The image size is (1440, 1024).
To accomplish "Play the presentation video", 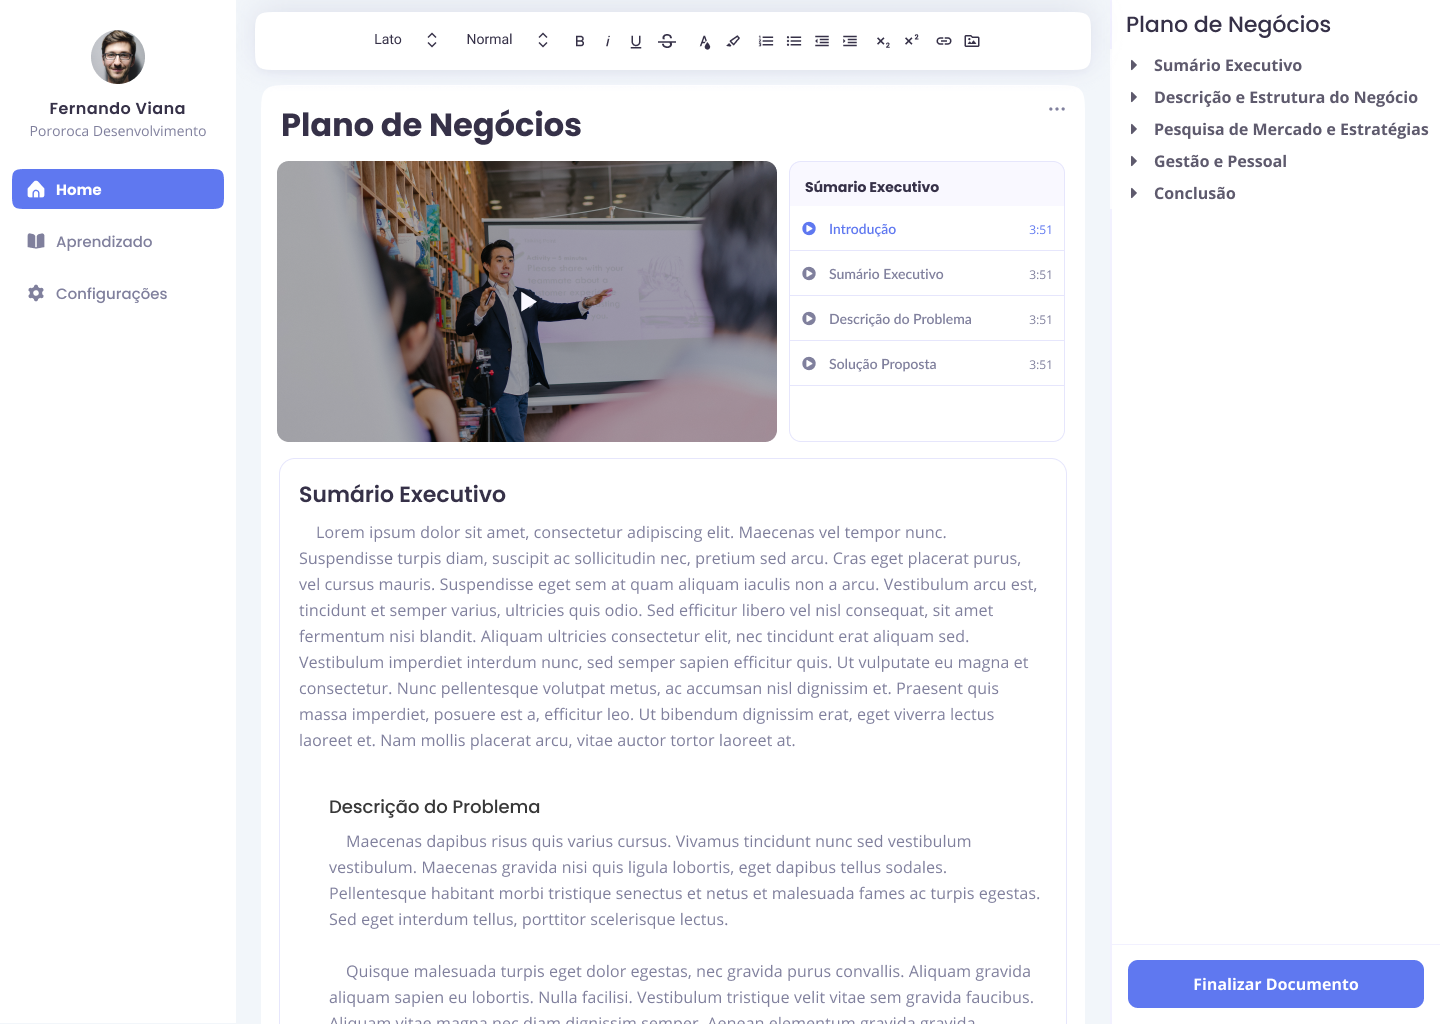I will [527, 301].
